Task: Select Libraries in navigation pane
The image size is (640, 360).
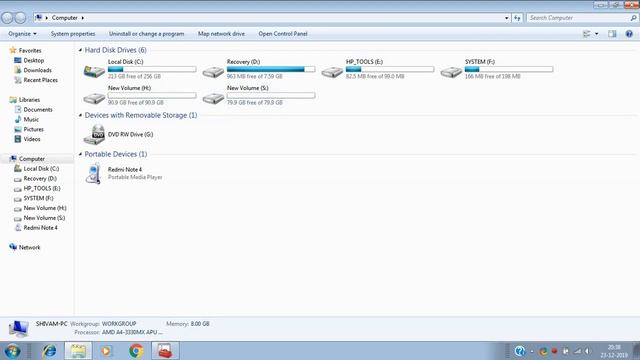Action: click(29, 100)
